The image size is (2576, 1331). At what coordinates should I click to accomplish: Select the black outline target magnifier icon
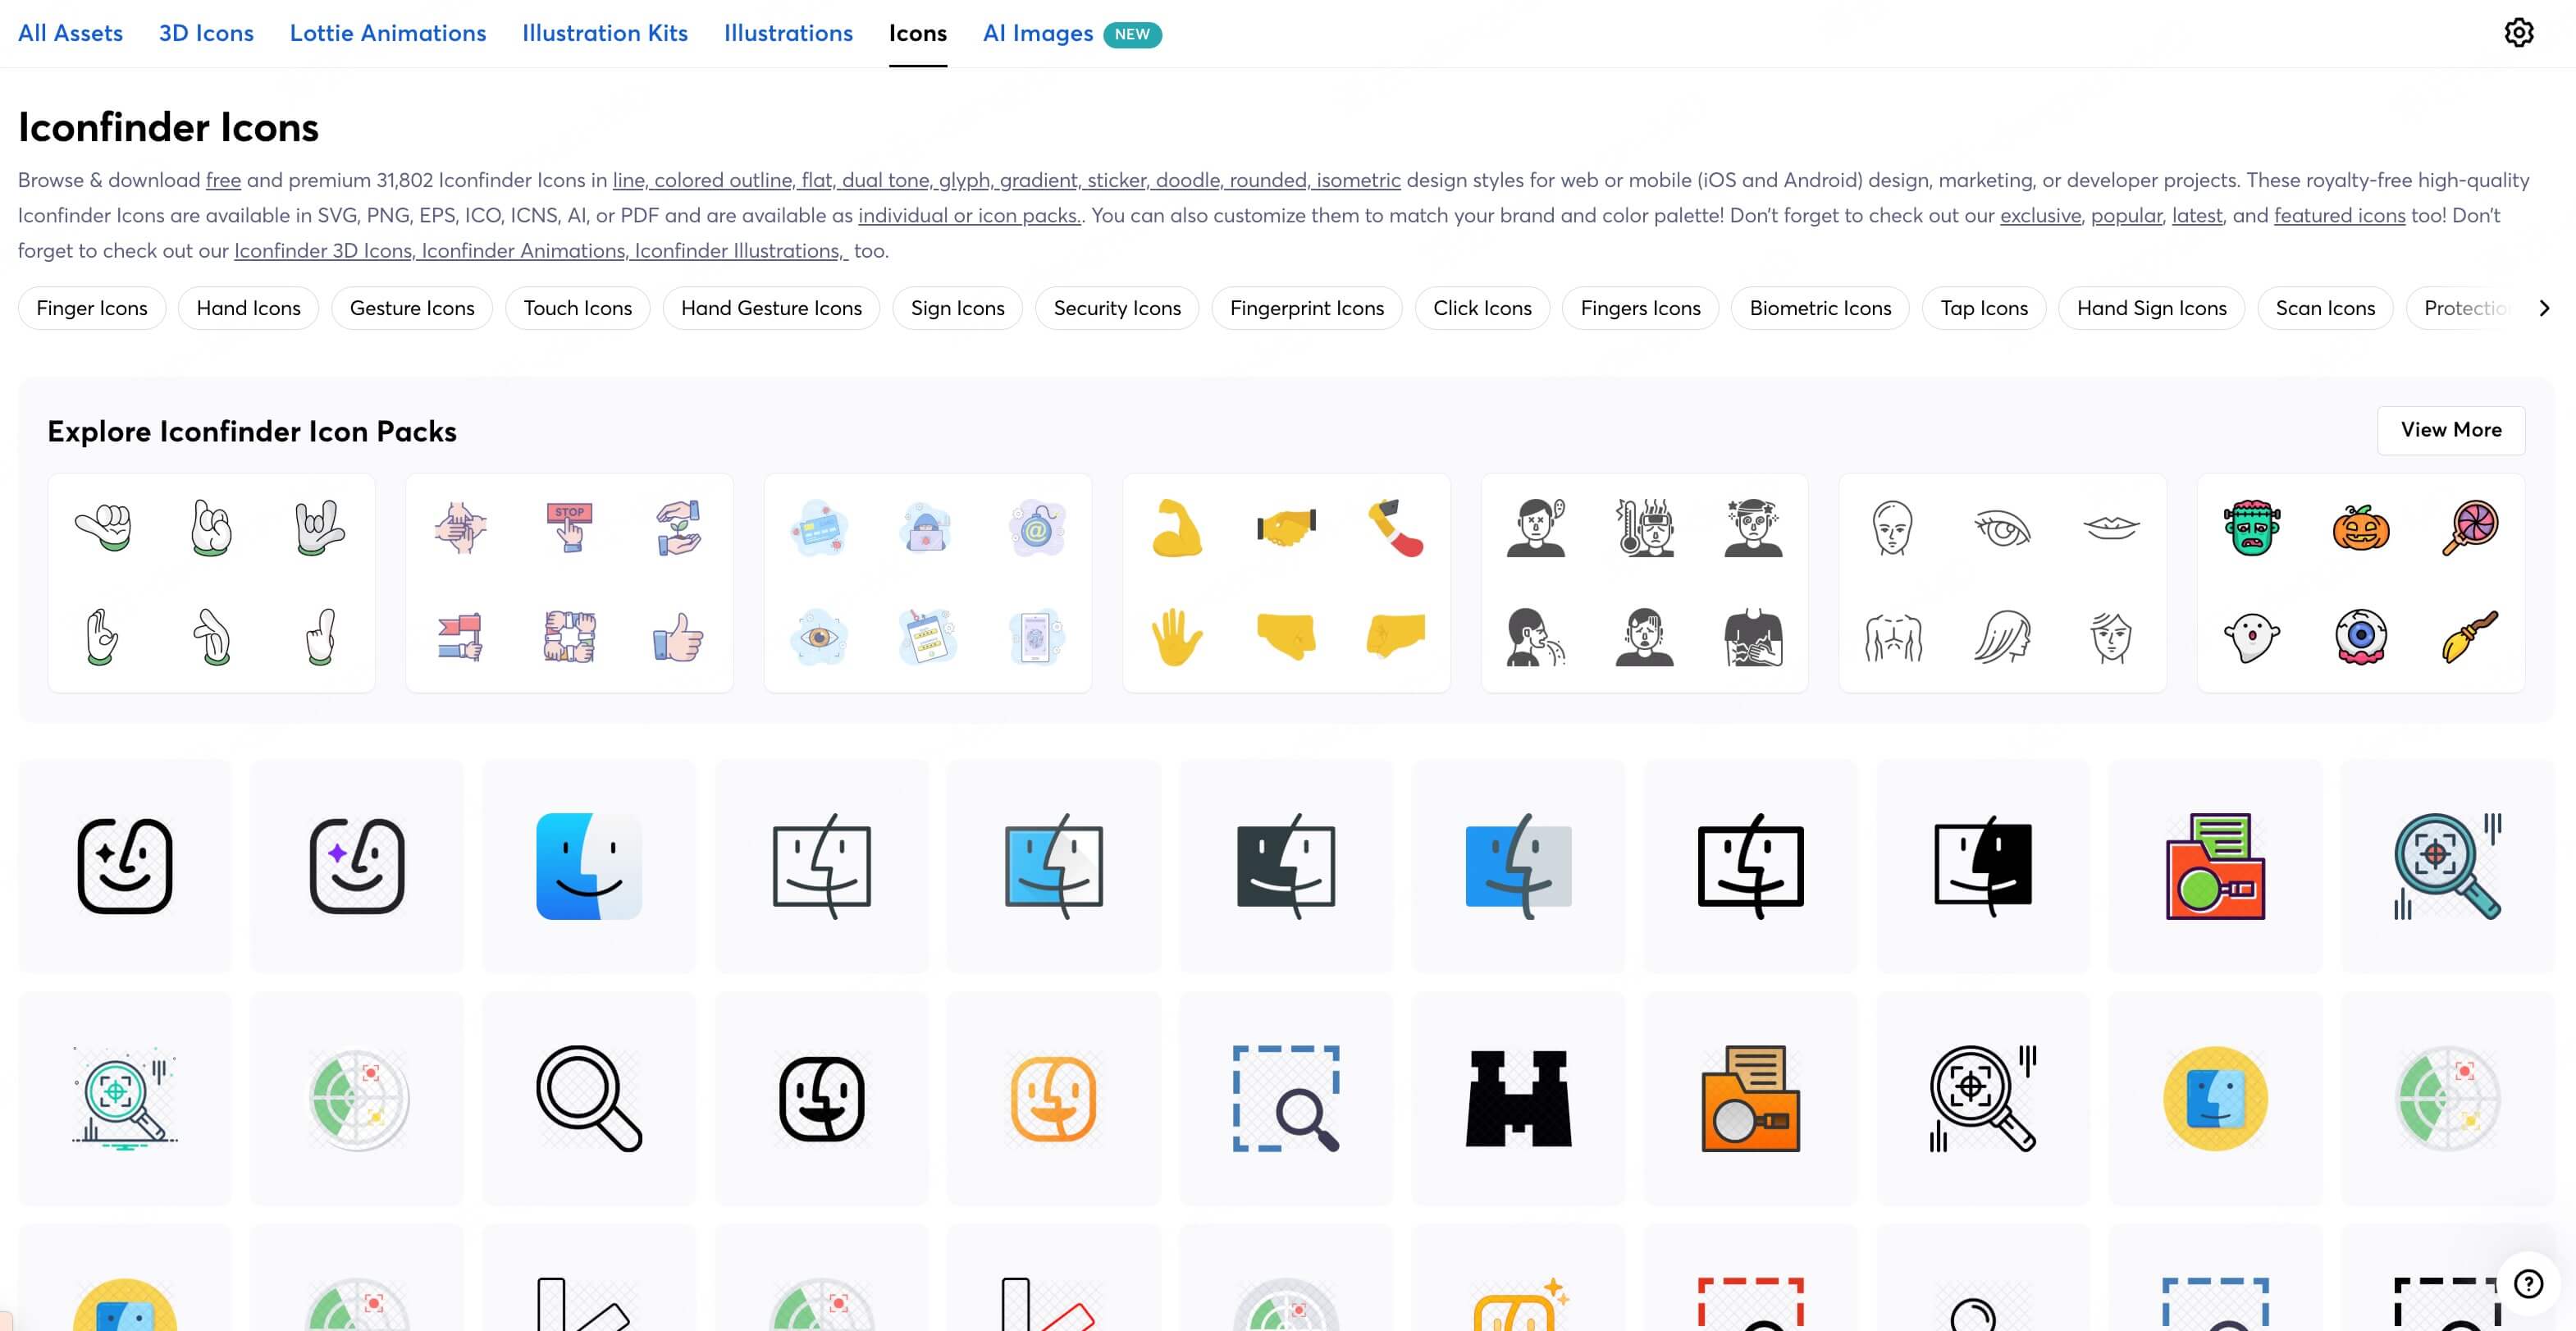pos(1983,1098)
